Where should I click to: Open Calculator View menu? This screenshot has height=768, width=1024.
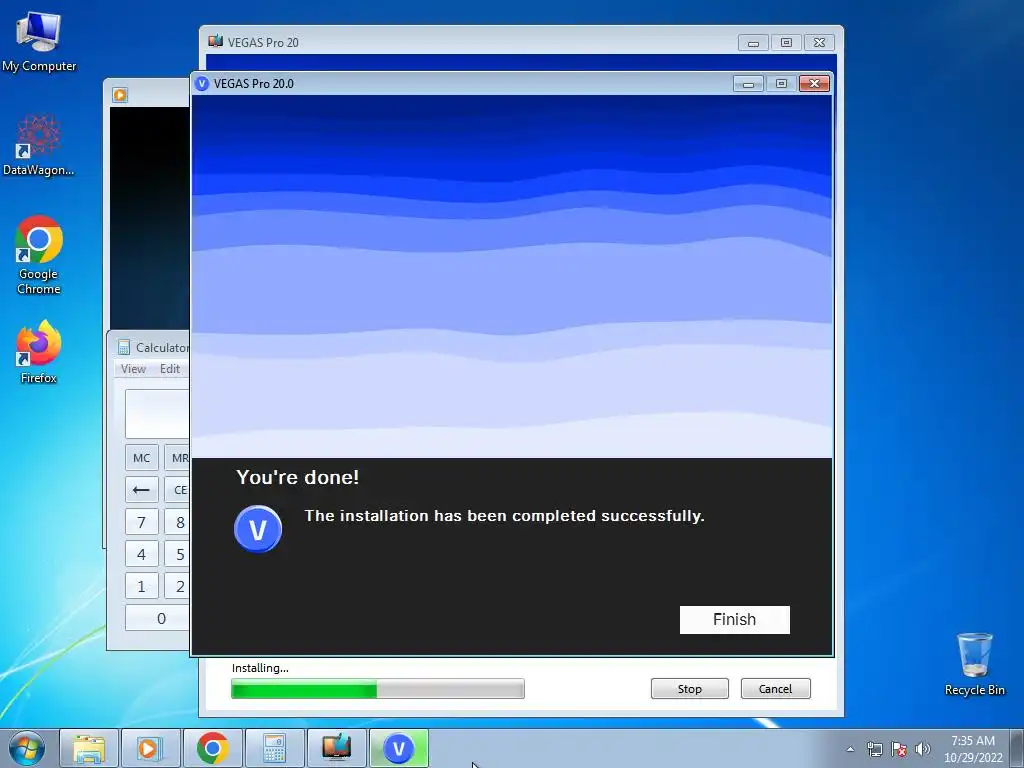pyautogui.click(x=133, y=369)
